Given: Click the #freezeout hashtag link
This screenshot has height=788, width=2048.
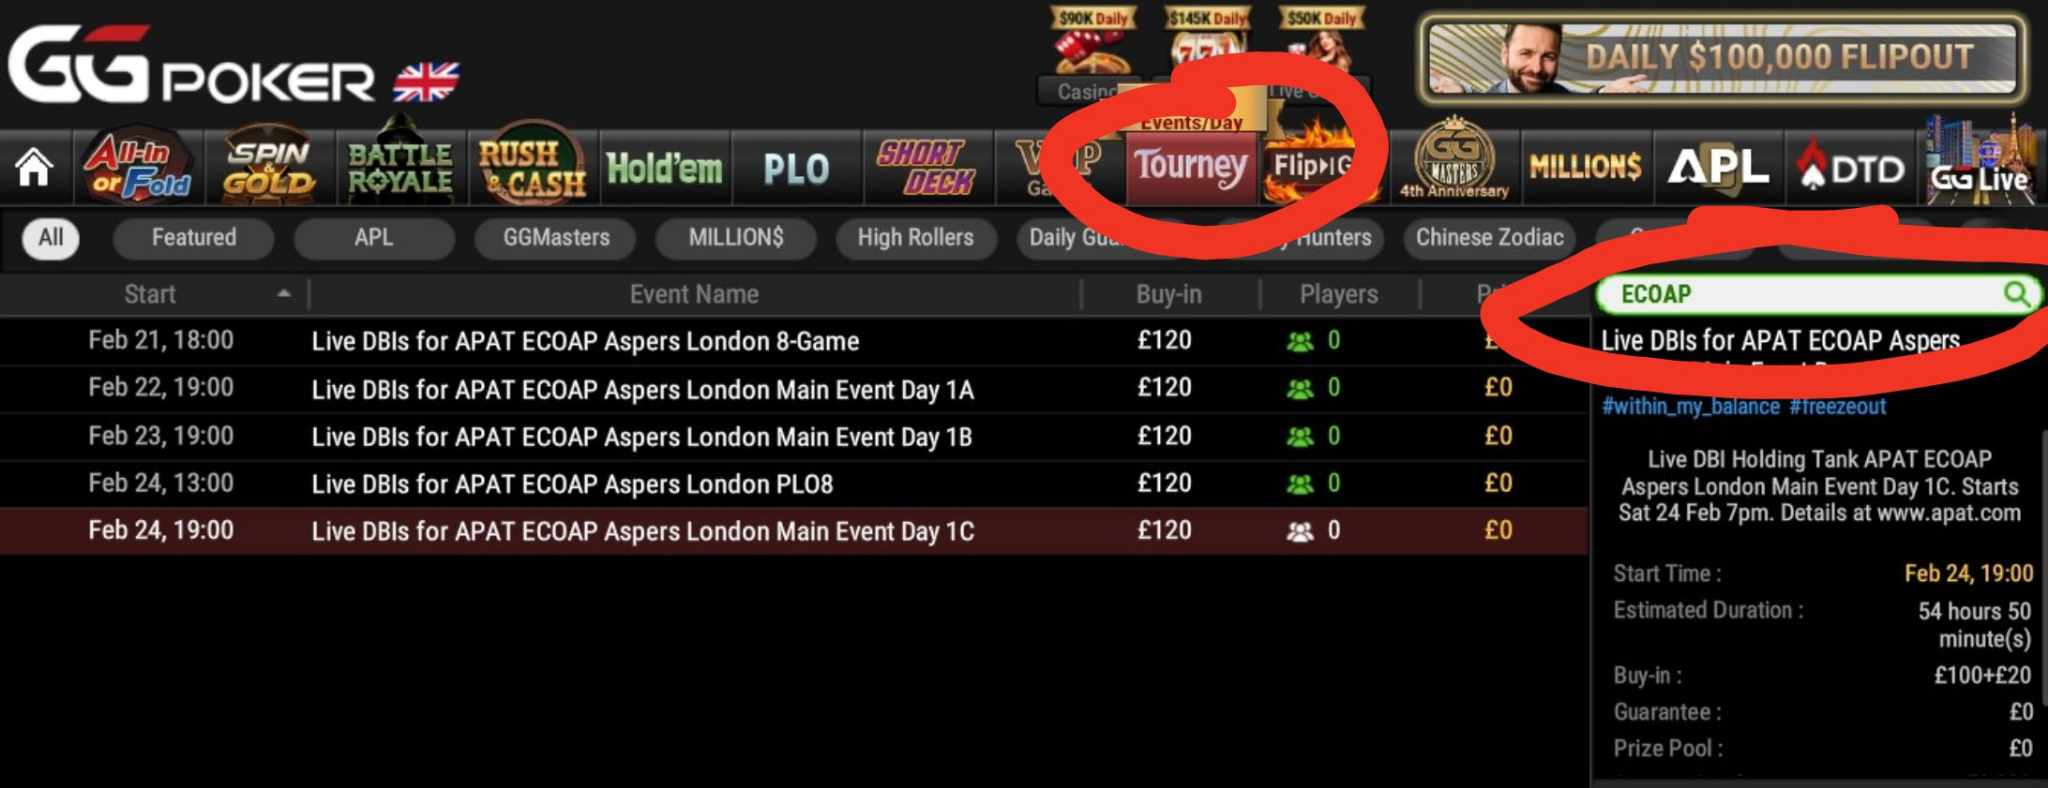Looking at the screenshot, I should click(1837, 406).
